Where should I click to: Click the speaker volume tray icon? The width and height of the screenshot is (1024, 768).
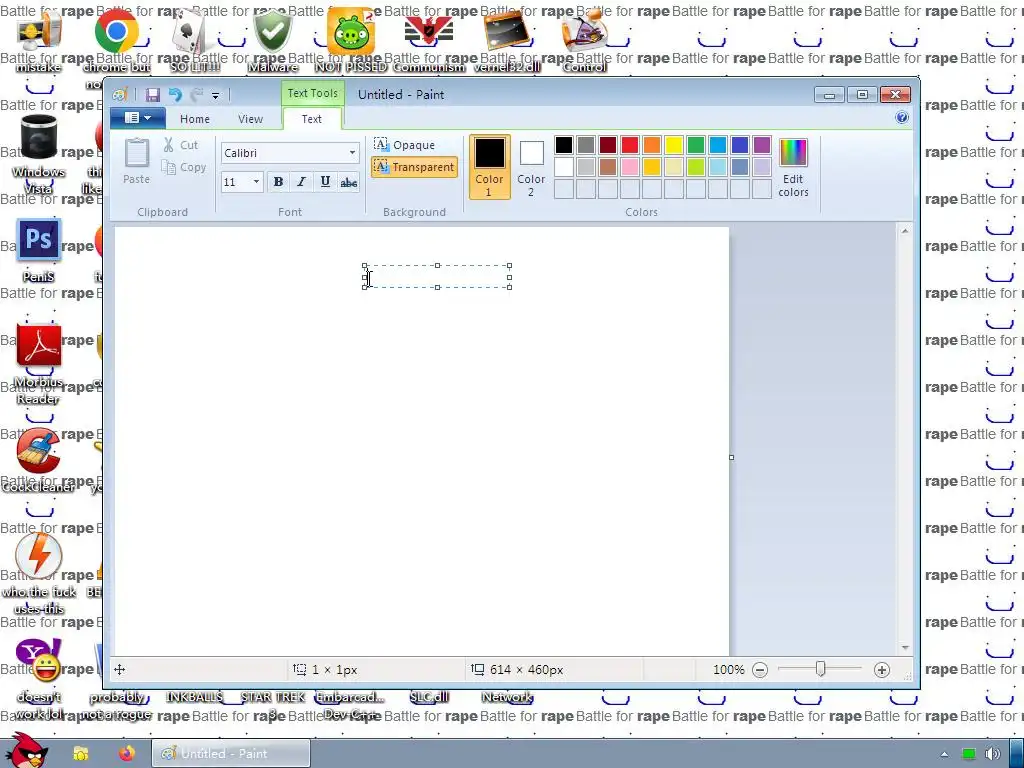tap(993, 754)
